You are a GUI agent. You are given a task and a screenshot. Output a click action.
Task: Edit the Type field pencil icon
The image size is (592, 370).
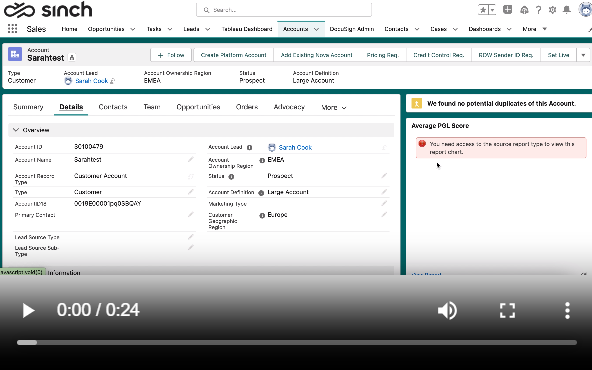tap(191, 192)
